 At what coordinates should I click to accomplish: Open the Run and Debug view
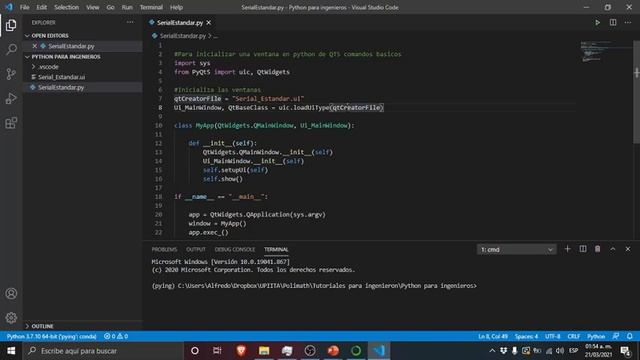11,98
